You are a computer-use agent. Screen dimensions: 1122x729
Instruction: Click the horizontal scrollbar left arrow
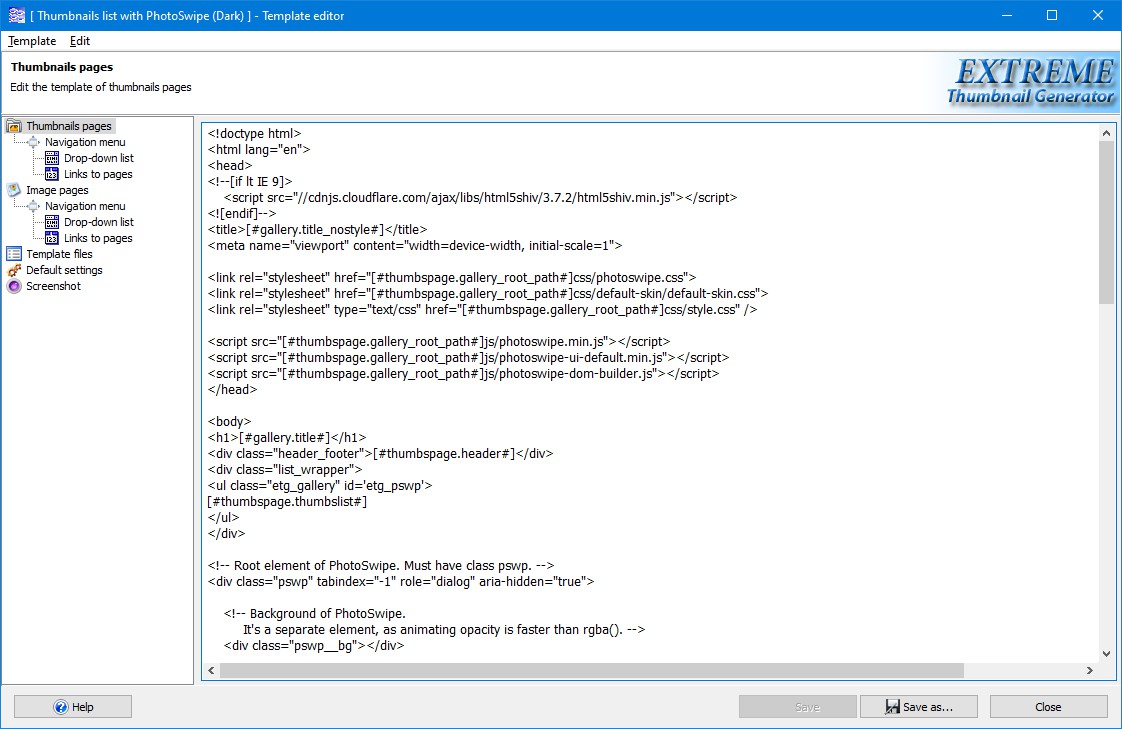tap(211, 670)
